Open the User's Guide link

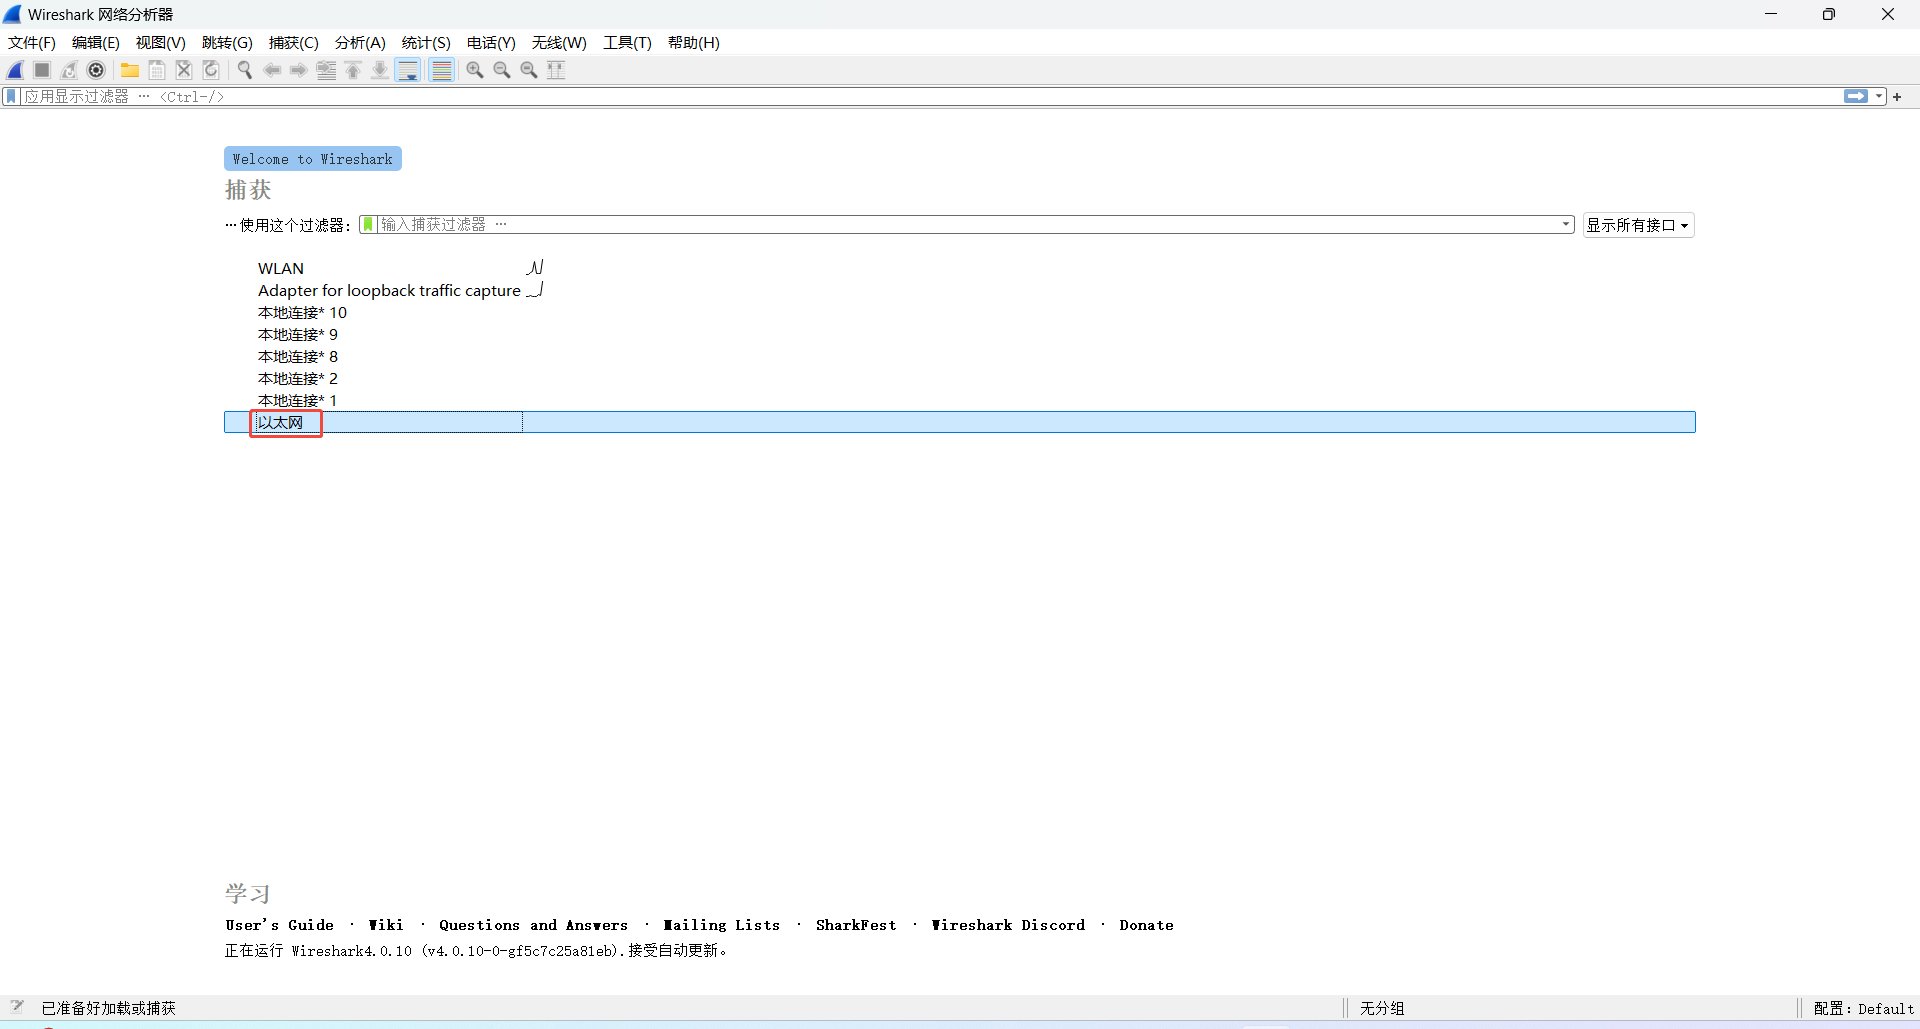point(280,925)
